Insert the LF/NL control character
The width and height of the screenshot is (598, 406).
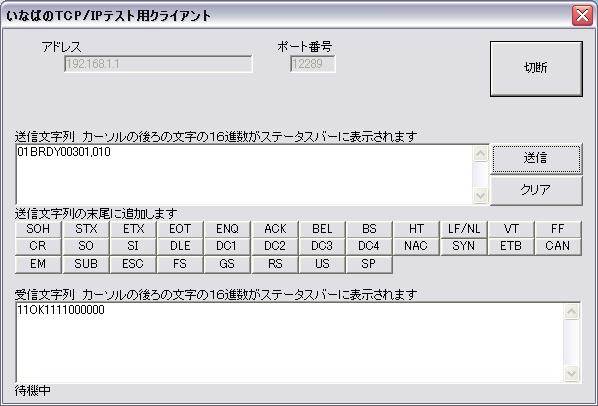[x=464, y=229]
